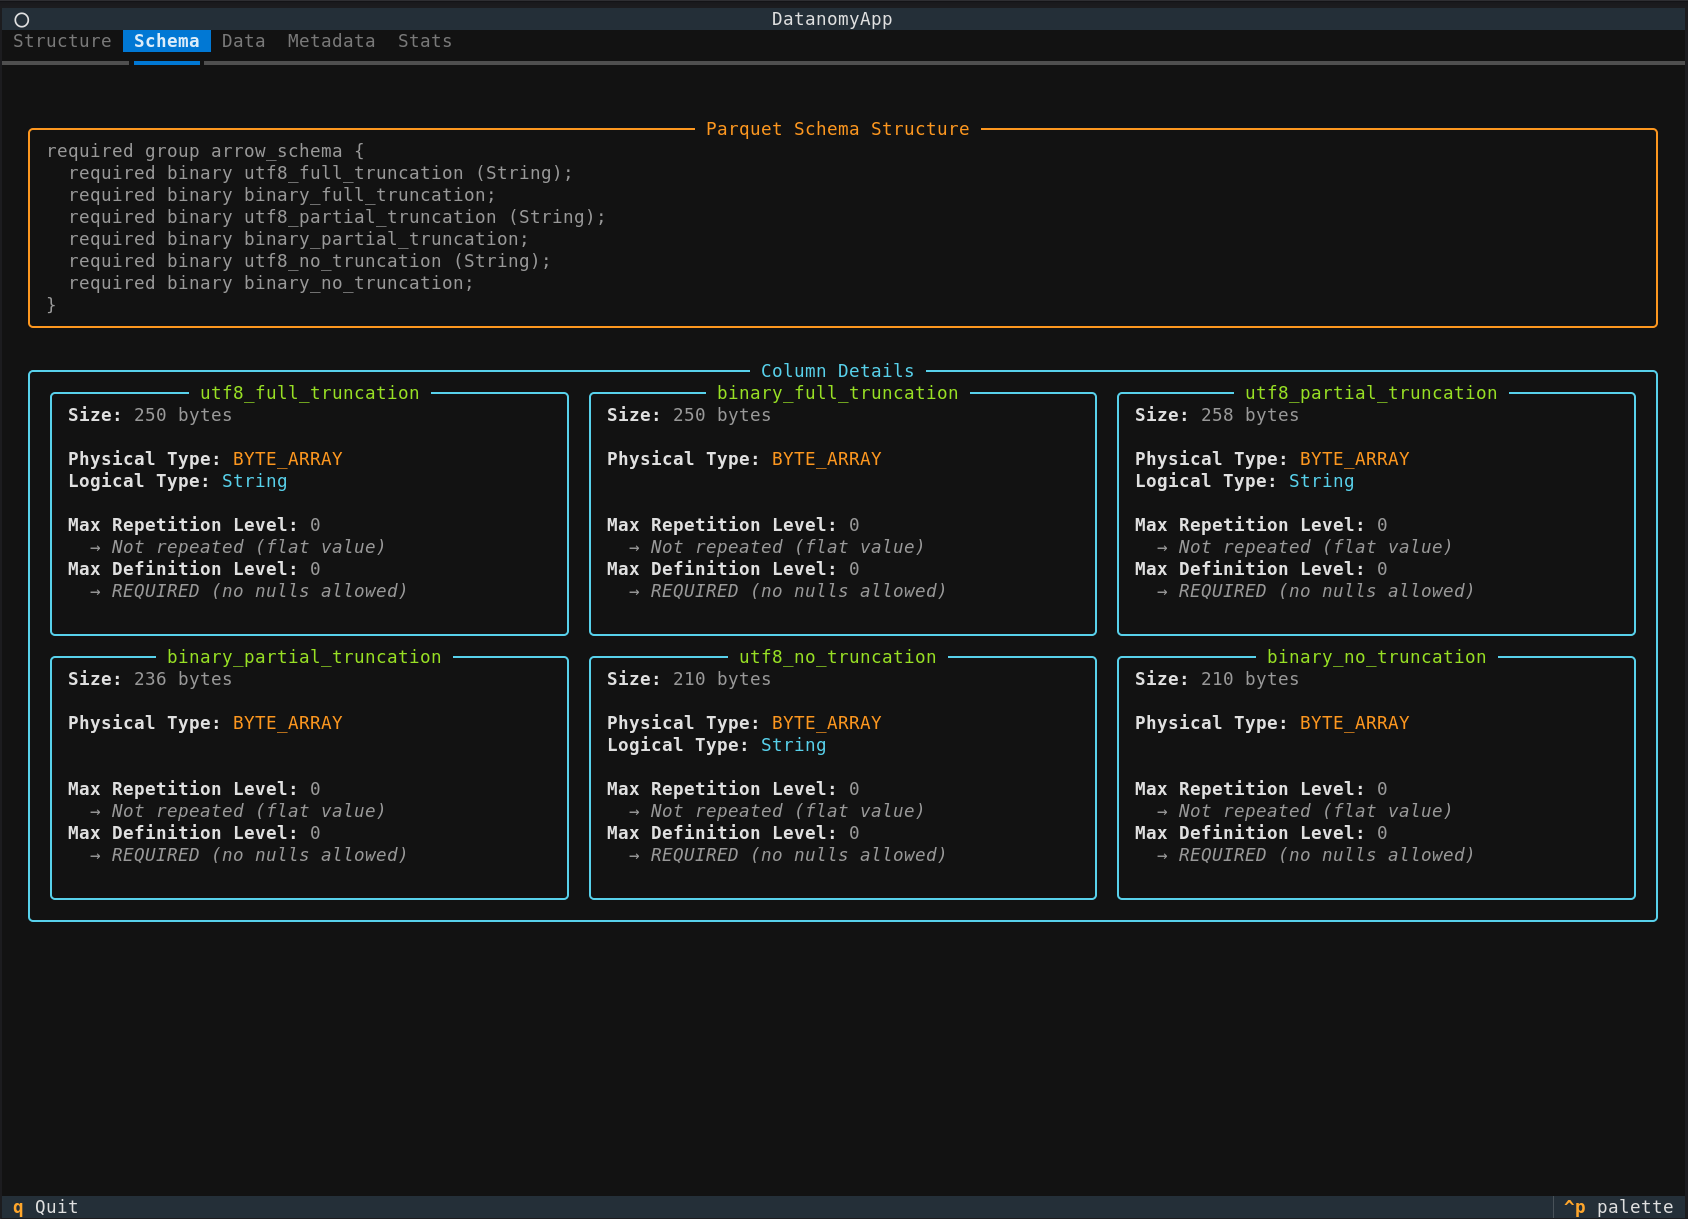Select the binary_partial_truncation column panel
The width and height of the screenshot is (1688, 1219).
coord(304,657)
